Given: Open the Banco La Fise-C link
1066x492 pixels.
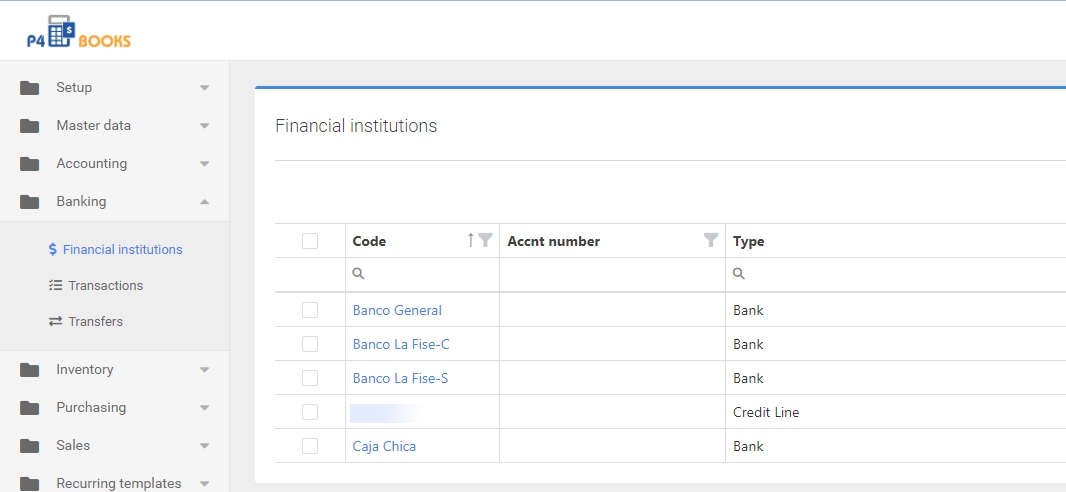Looking at the screenshot, I should (x=401, y=344).
